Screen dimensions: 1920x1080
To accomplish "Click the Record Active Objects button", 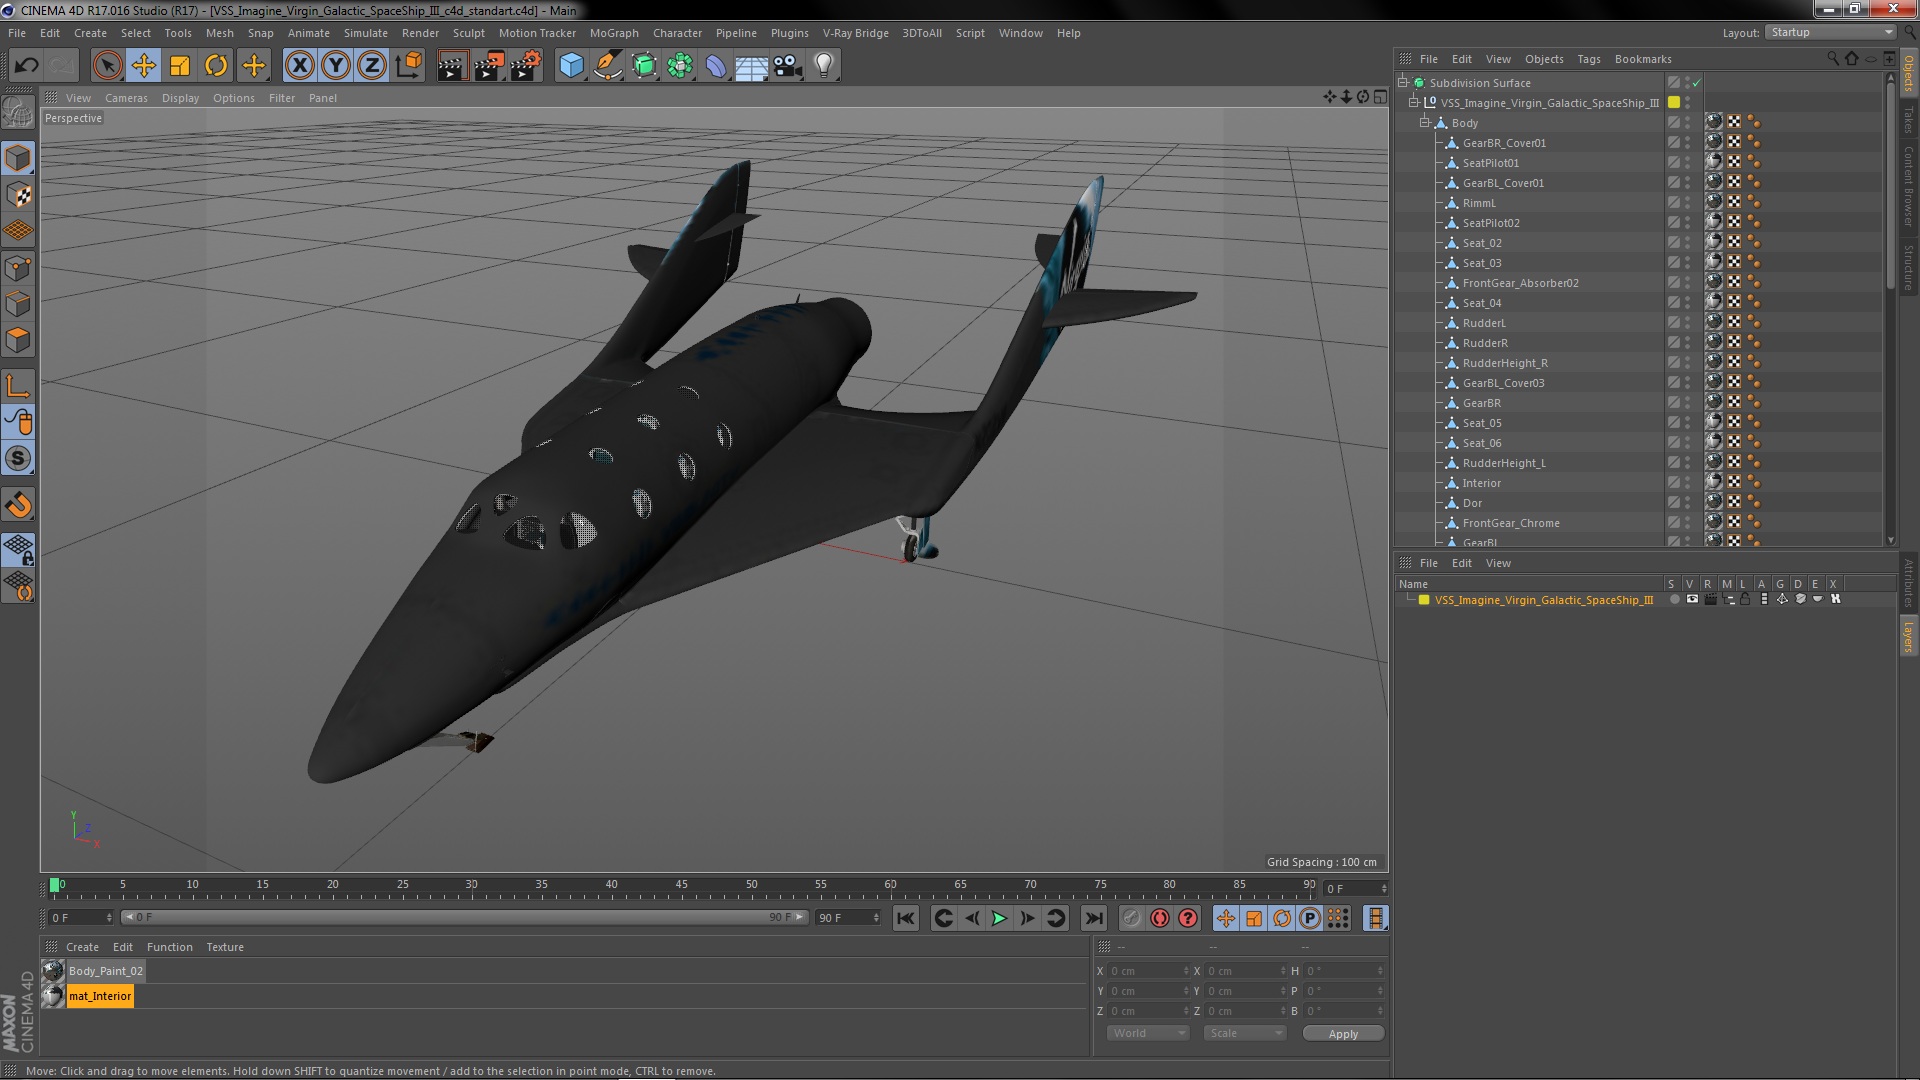I will coord(1131,918).
